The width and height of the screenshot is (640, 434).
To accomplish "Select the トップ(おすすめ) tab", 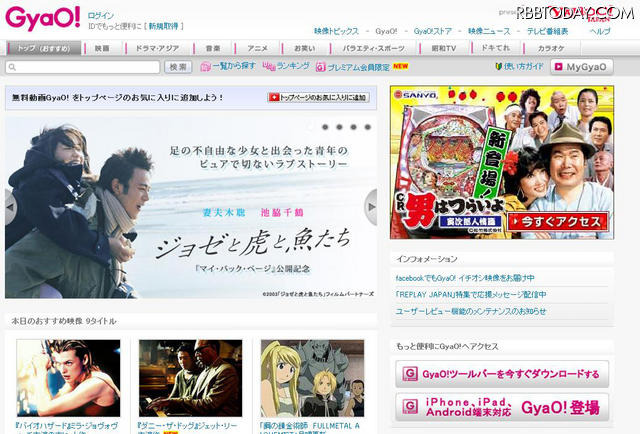I will (44, 48).
